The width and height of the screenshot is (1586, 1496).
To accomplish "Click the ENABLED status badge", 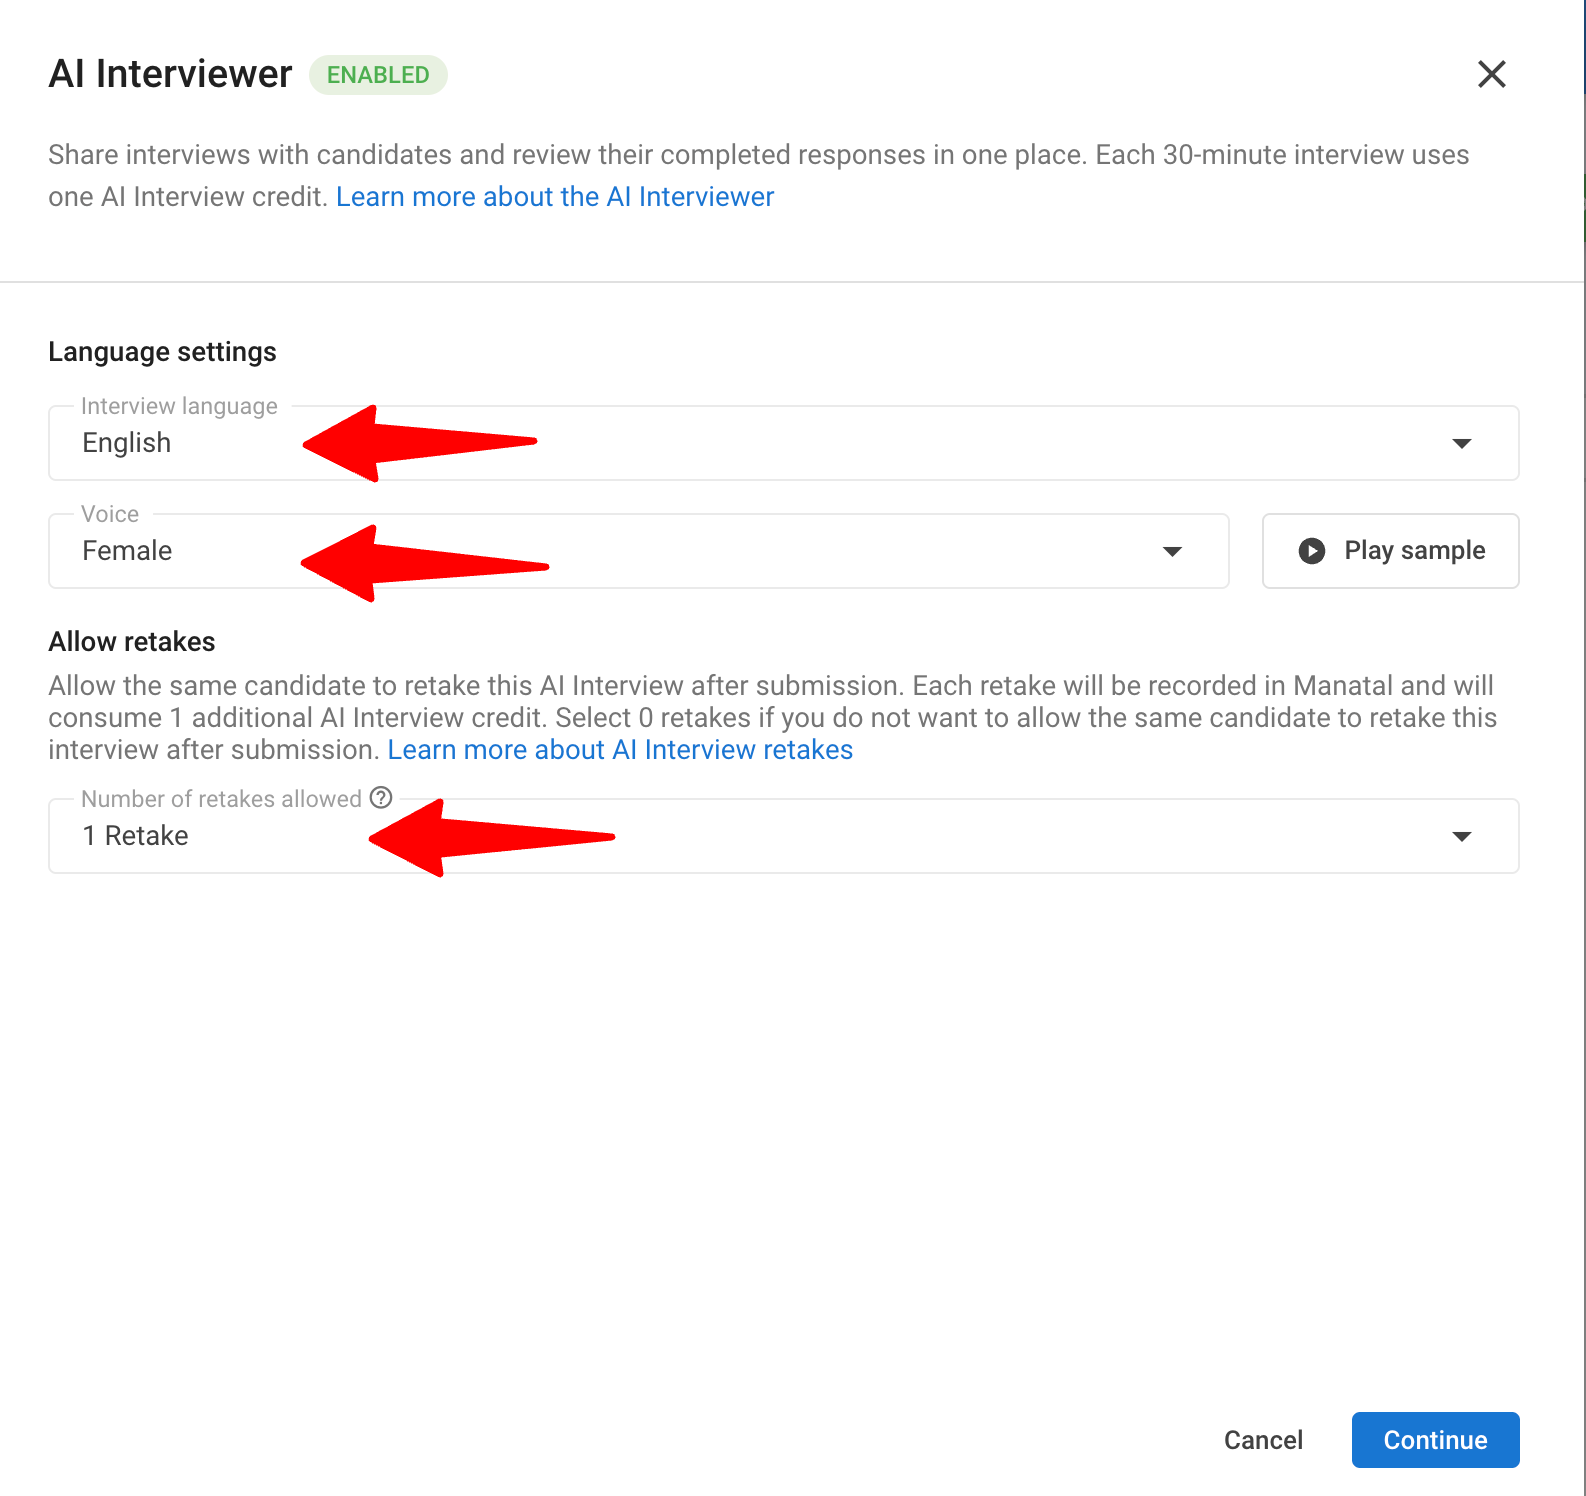I will [x=378, y=75].
